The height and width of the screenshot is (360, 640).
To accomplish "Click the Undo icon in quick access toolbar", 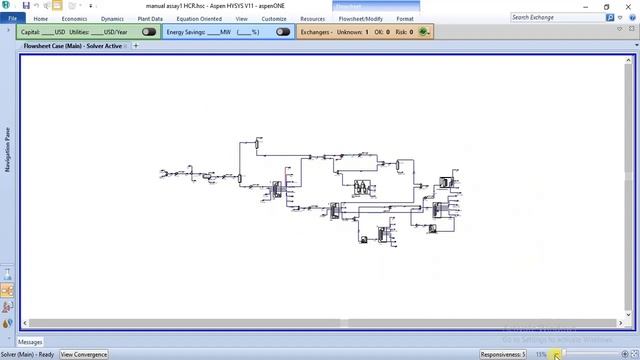I will coord(36,6).
